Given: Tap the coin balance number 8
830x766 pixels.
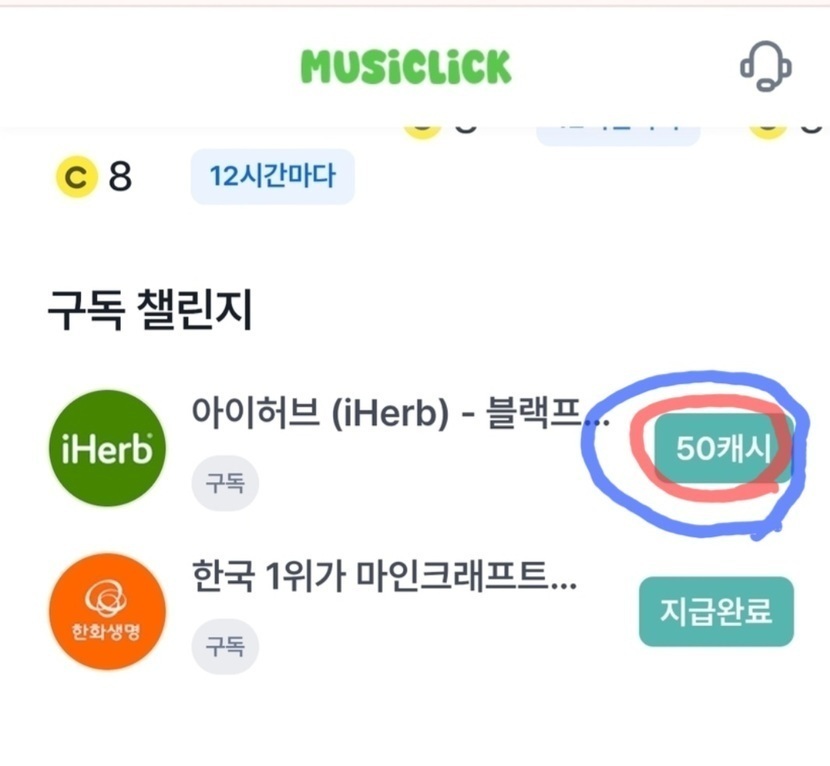Looking at the screenshot, I should coord(120,179).
